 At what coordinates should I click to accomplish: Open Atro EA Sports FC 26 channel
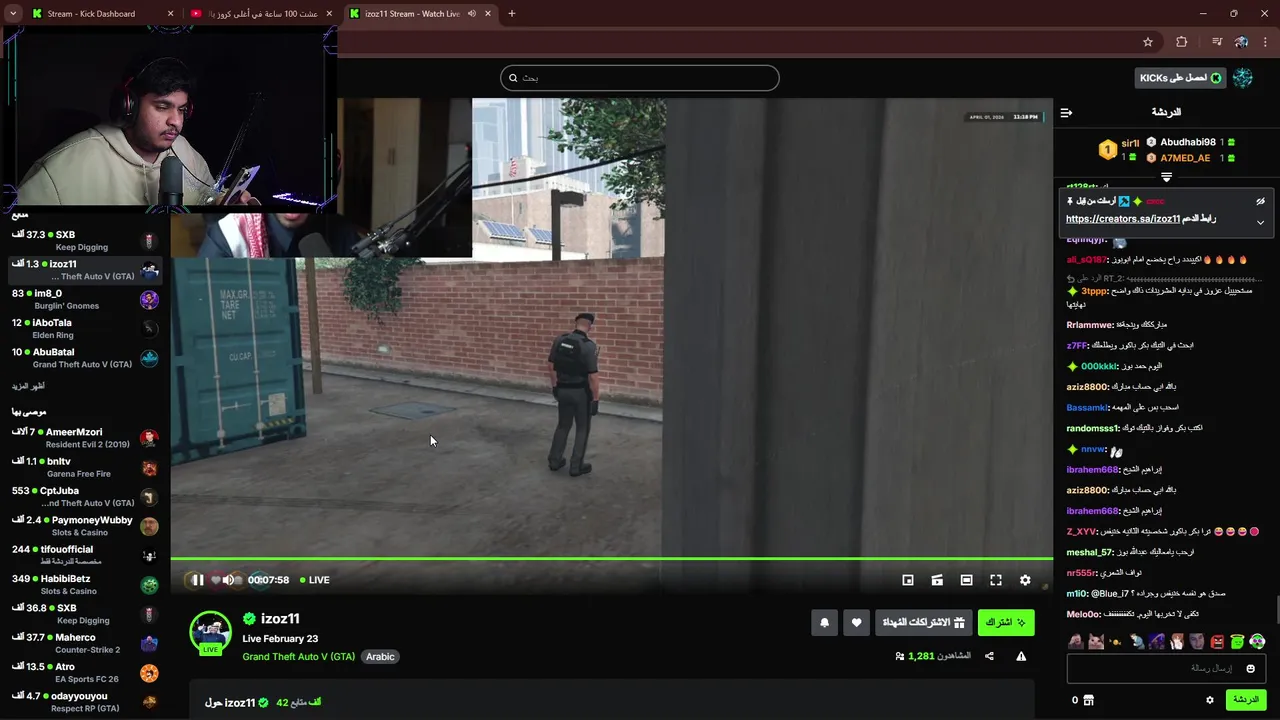pyautogui.click(x=85, y=672)
